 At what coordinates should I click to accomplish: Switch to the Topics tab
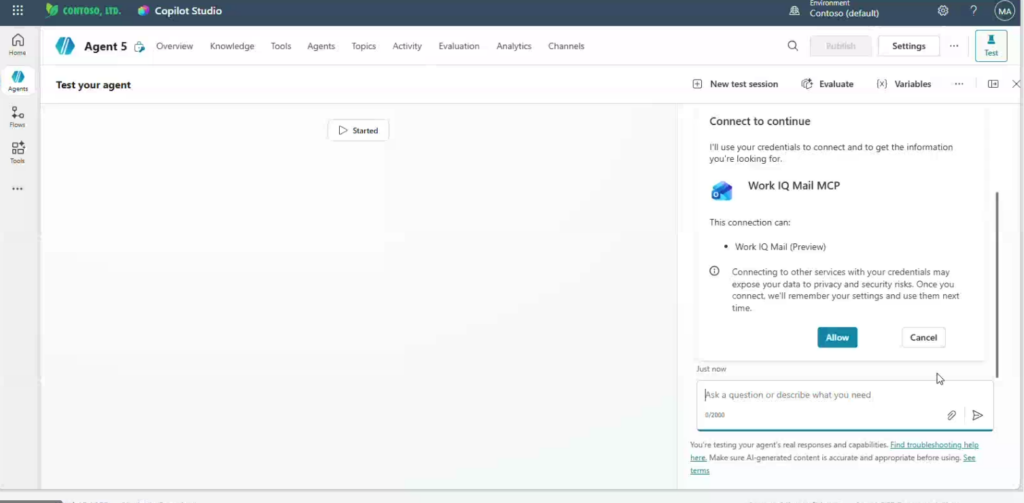click(364, 46)
